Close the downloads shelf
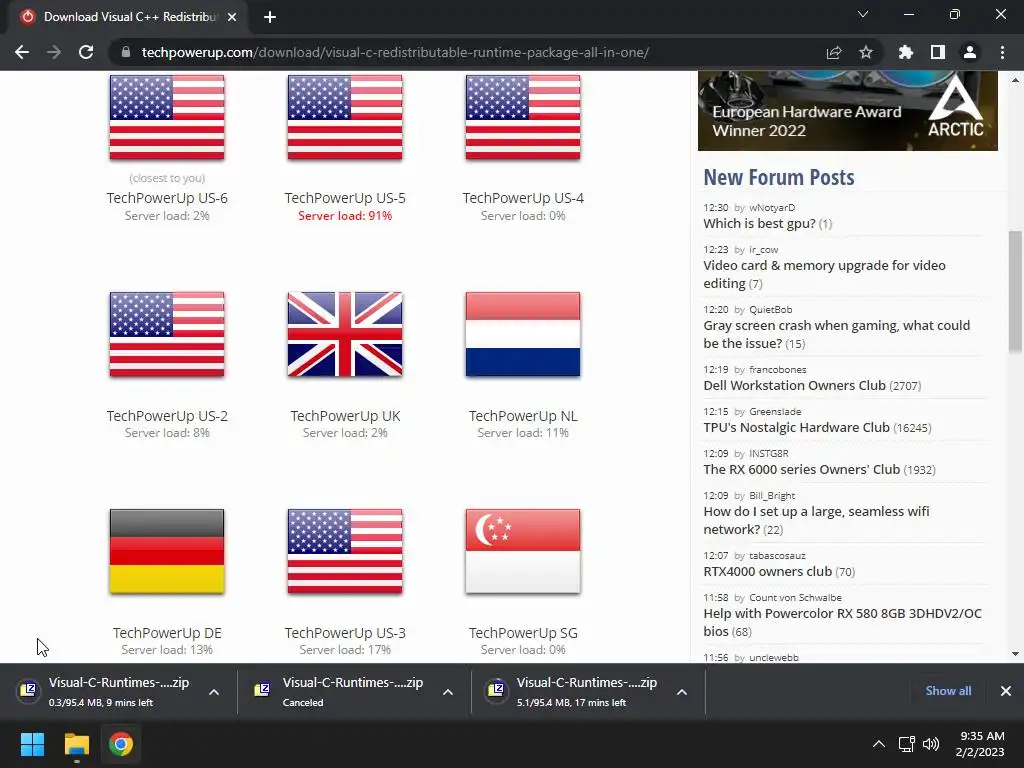The height and width of the screenshot is (768, 1024). click(1006, 691)
